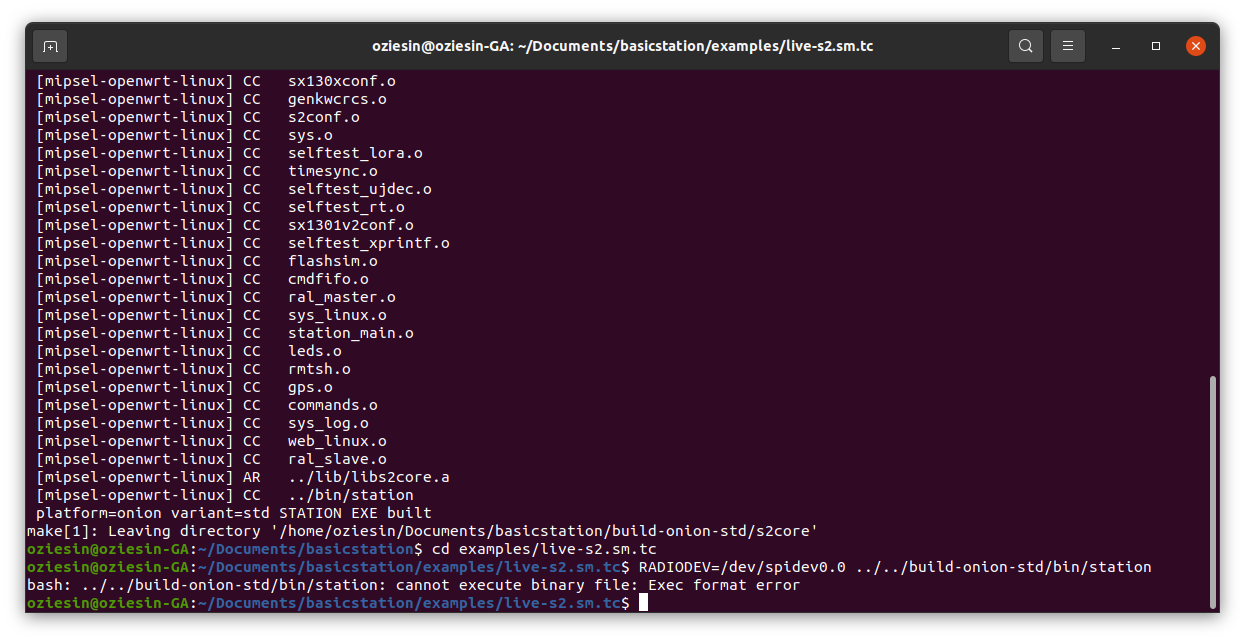Viewport: 1245px width, 641px height.
Task: Open the hamburger menu
Action: (1066, 45)
